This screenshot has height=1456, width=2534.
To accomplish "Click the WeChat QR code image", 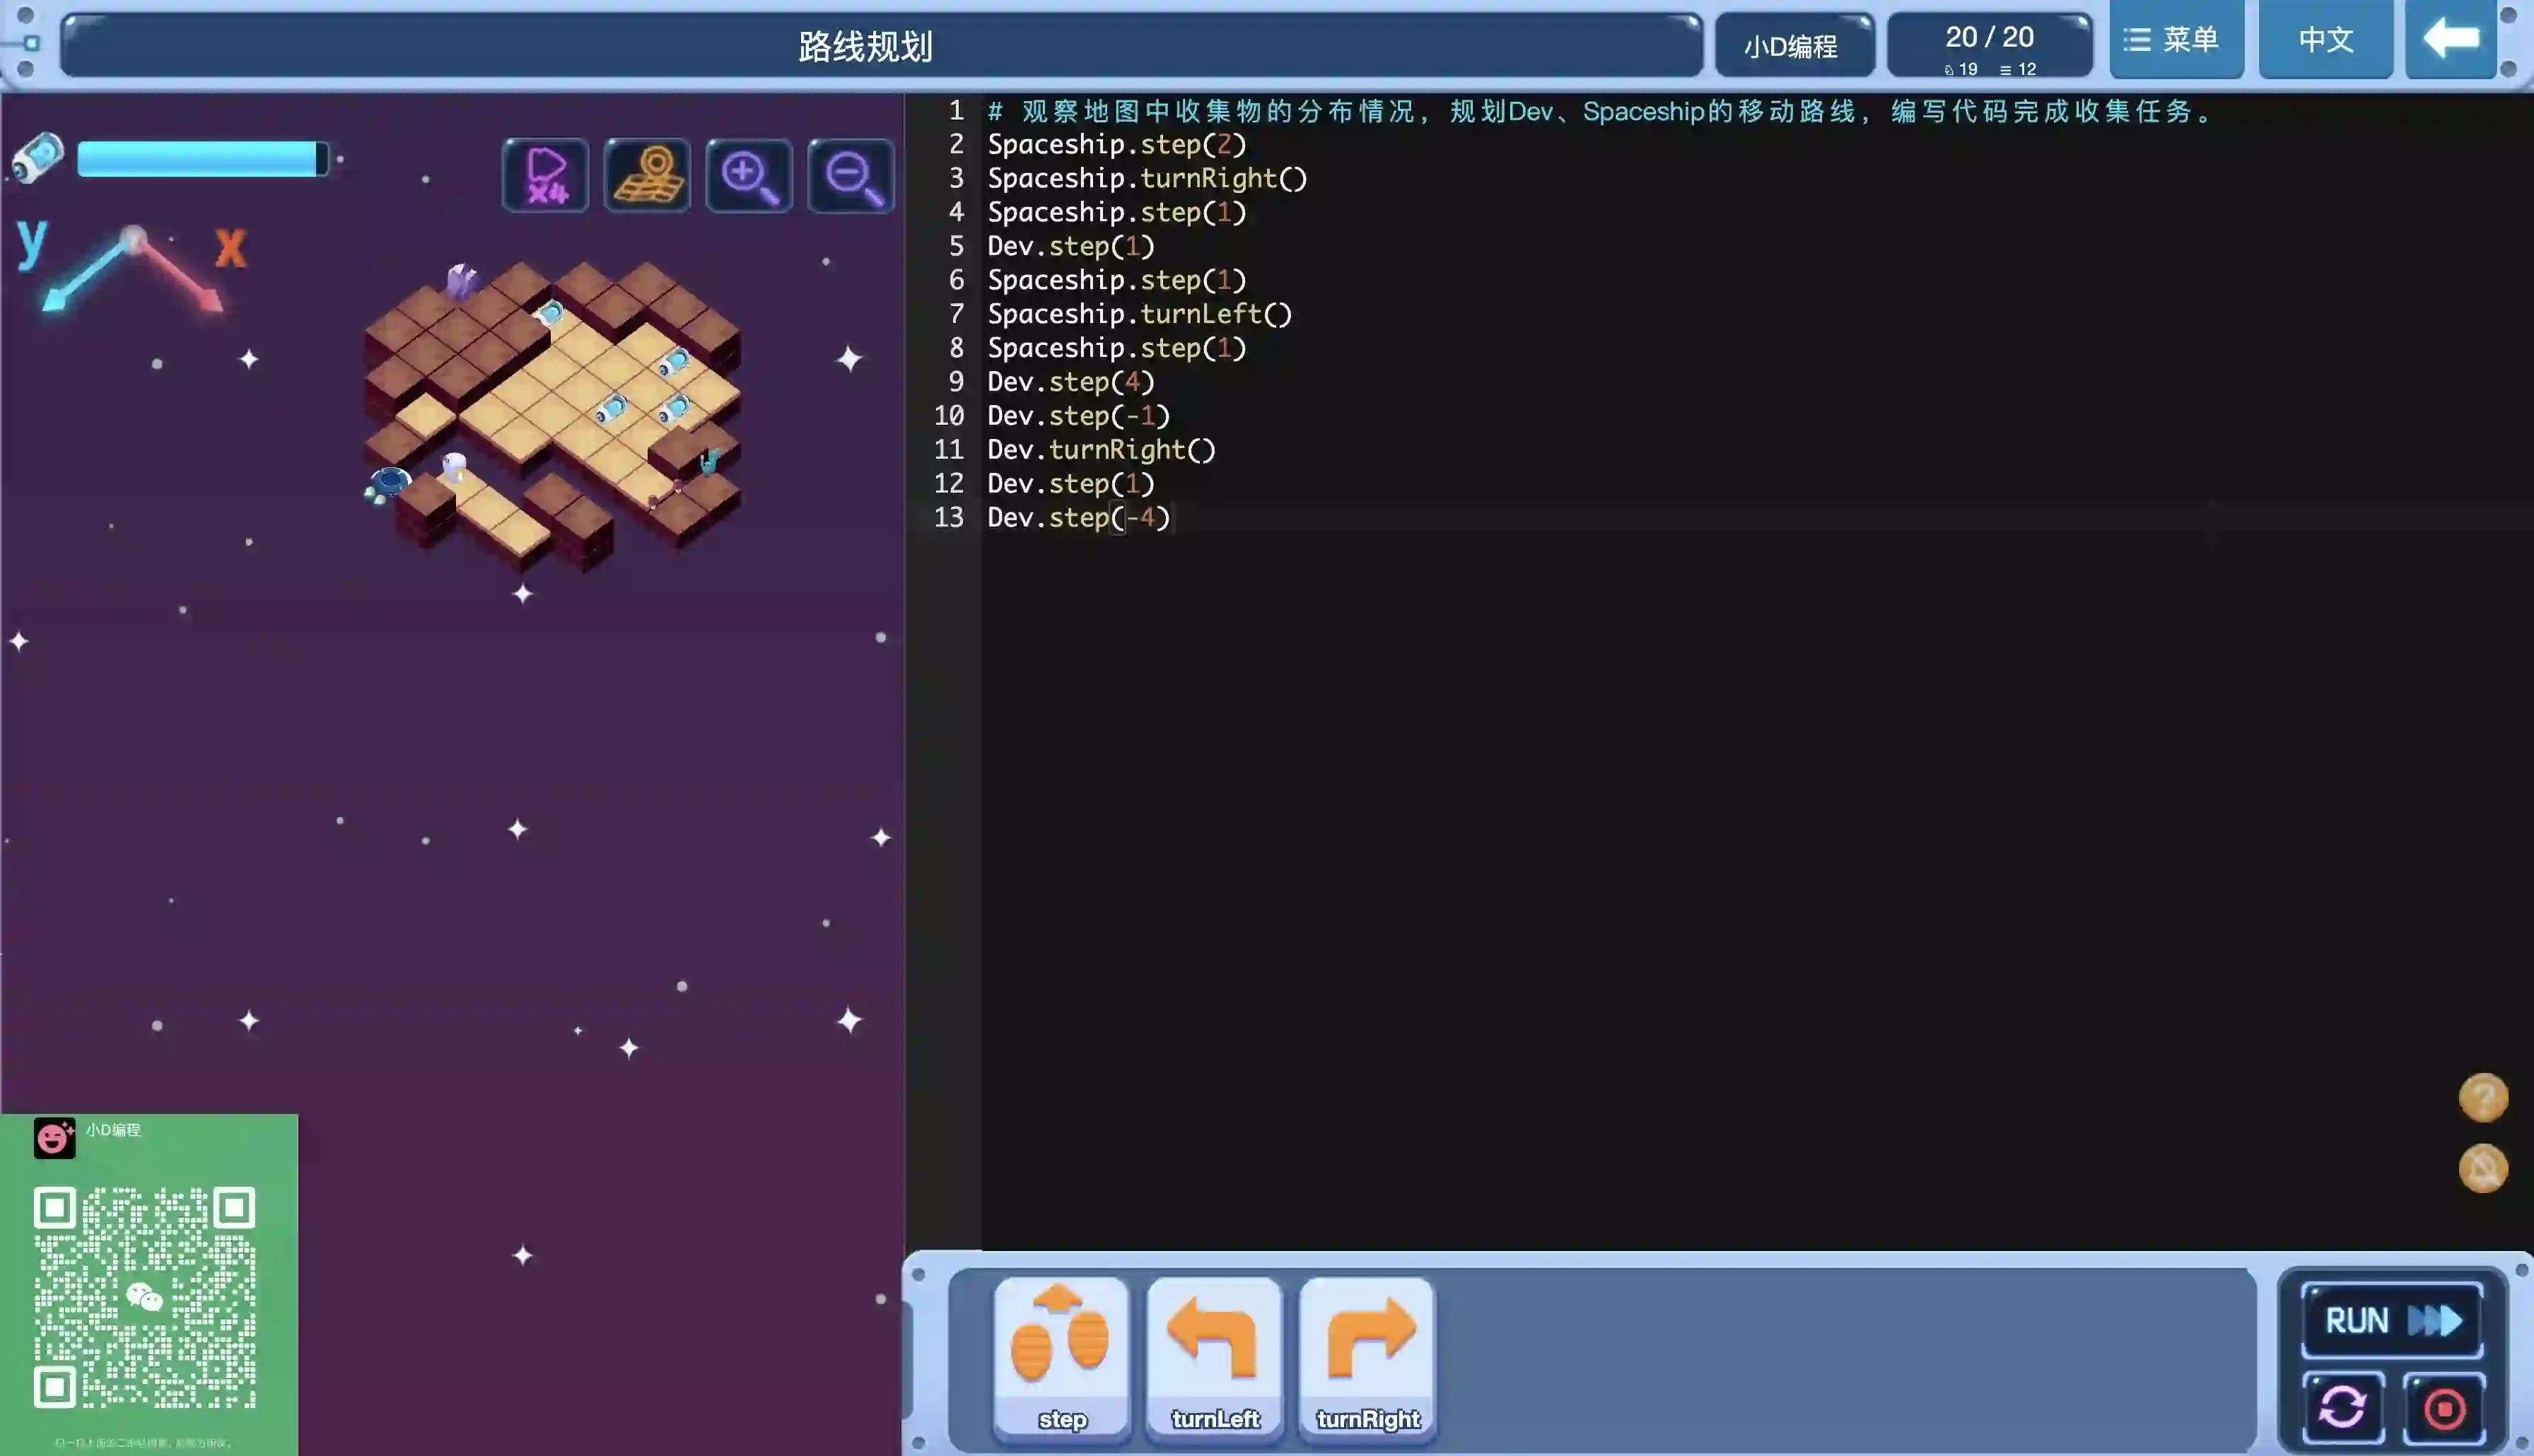I will (x=145, y=1297).
